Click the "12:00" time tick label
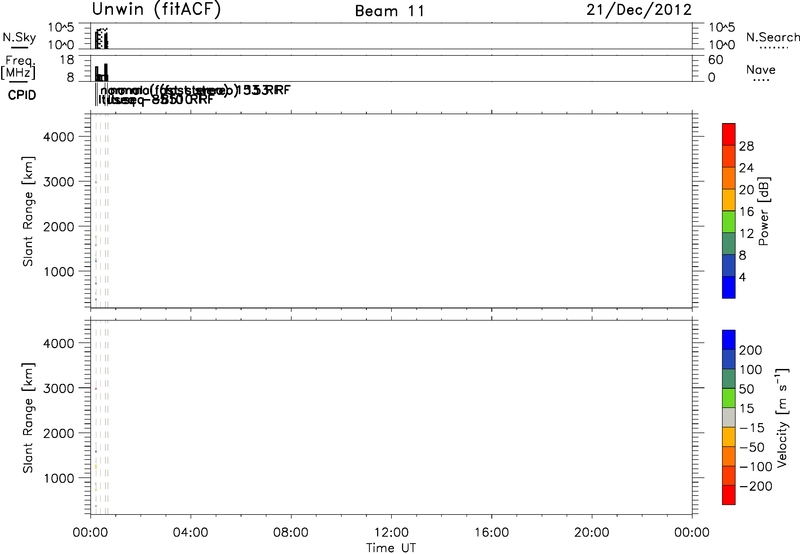800x554 pixels. 391,533
